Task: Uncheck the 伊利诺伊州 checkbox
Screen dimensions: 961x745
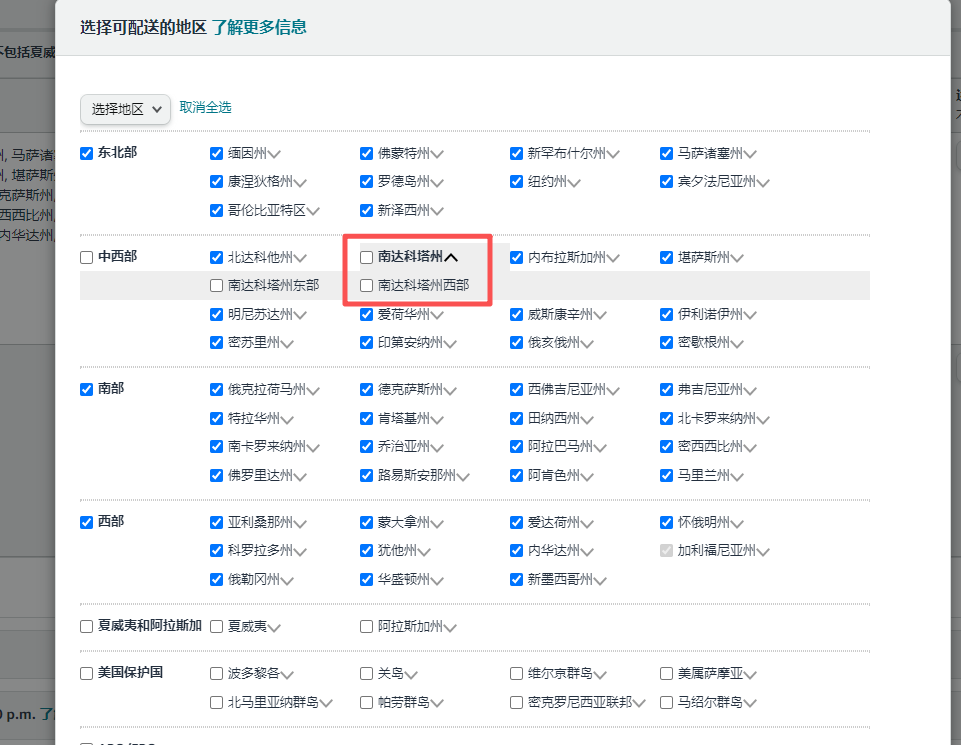Action: (x=667, y=314)
